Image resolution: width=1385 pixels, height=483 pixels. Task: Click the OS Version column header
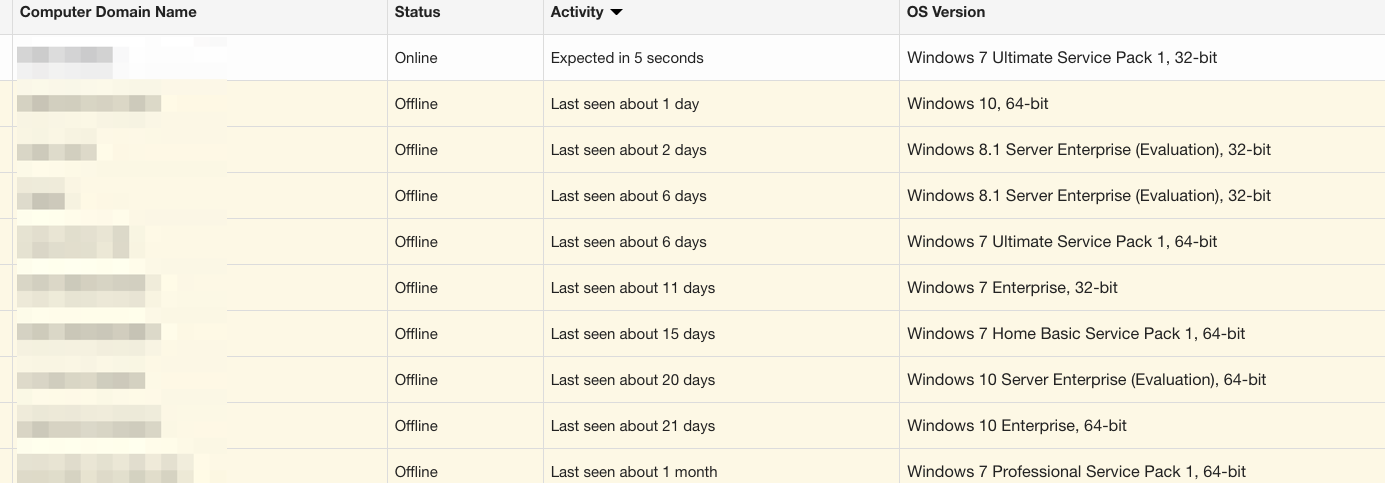[945, 13]
